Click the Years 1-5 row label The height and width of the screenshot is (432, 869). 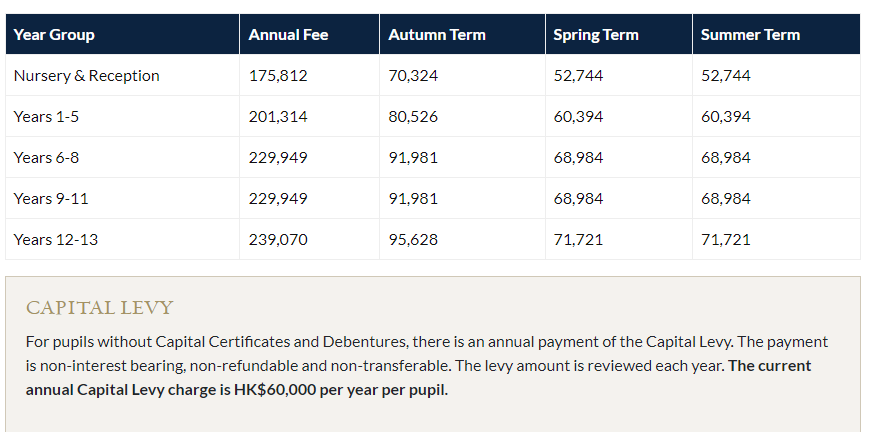pyautogui.click(x=46, y=116)
